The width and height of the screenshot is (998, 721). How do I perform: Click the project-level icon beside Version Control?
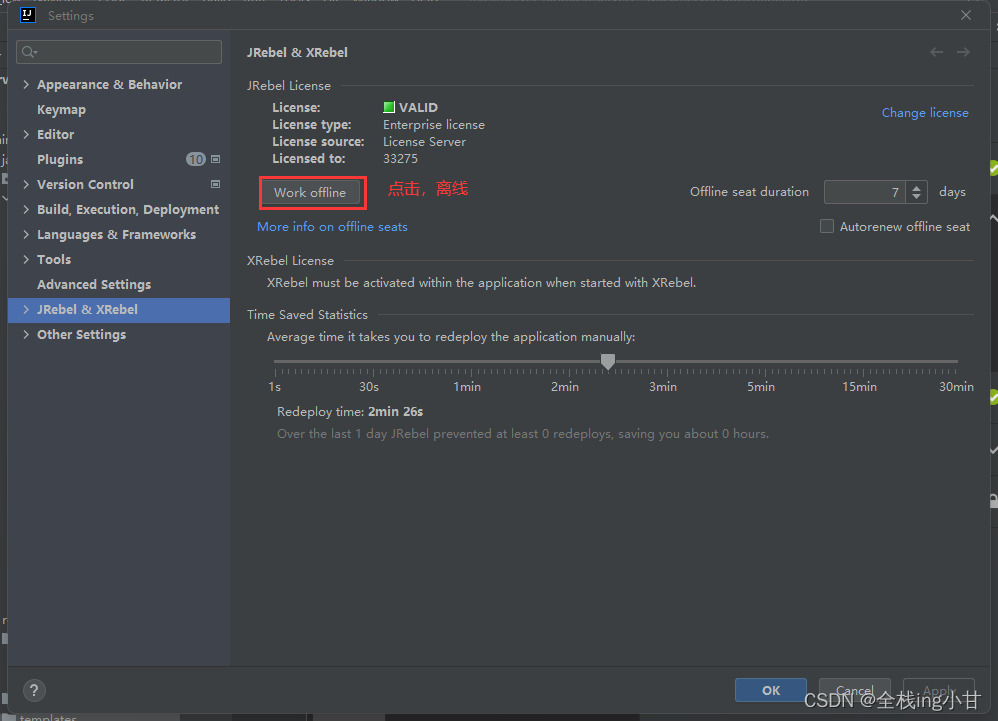point(216,184)
